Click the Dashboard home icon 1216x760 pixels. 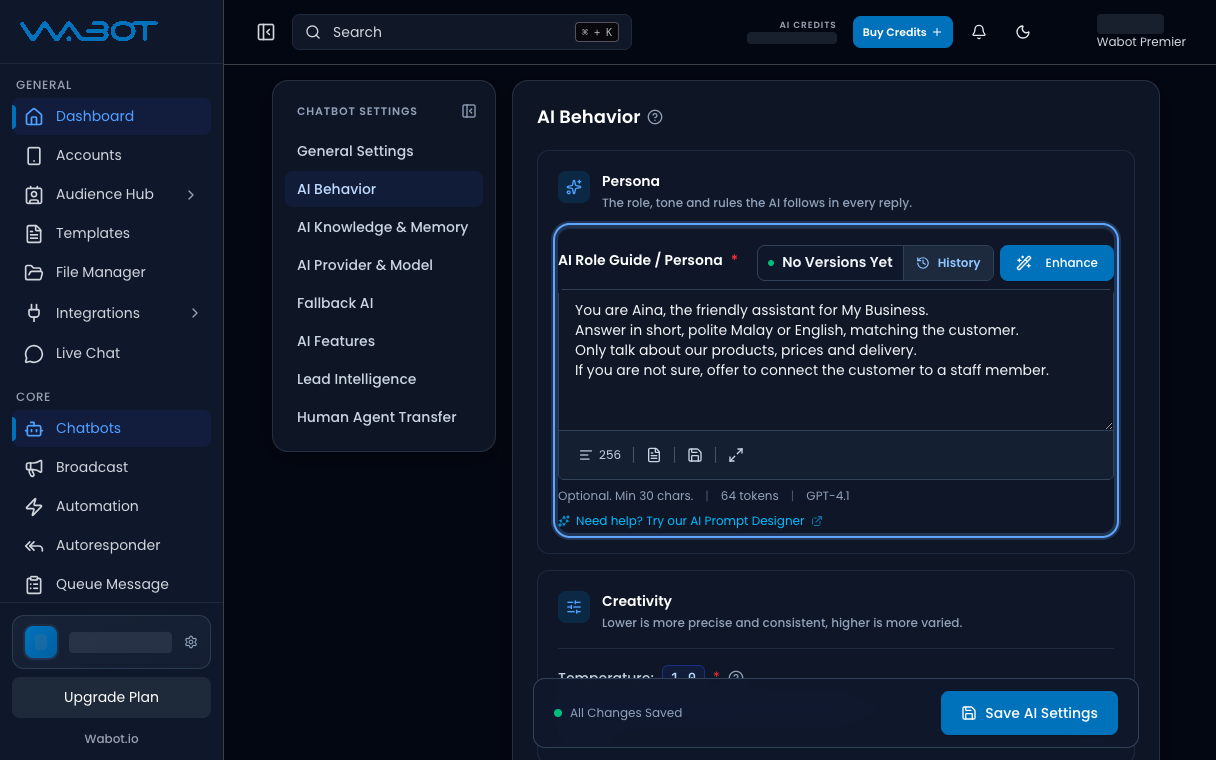coord(34,116)
